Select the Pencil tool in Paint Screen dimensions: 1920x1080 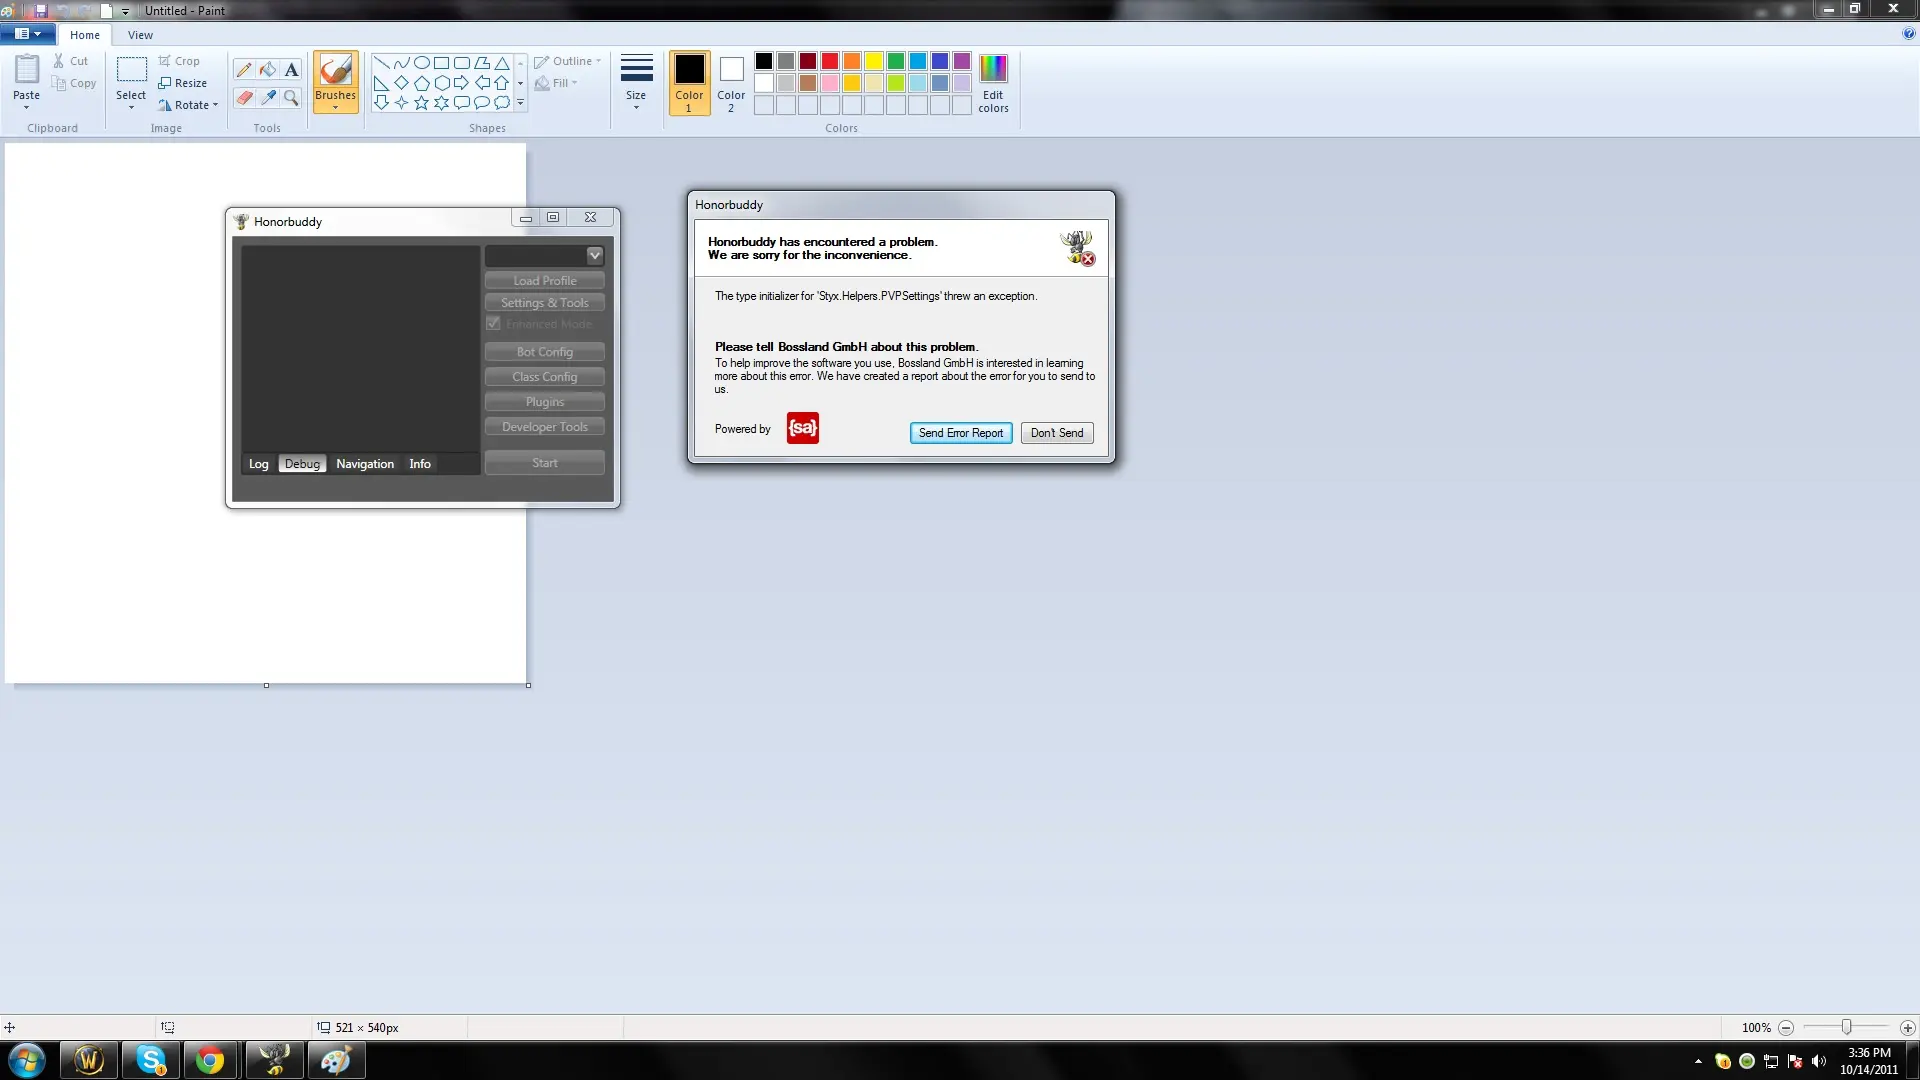[244, 70]
